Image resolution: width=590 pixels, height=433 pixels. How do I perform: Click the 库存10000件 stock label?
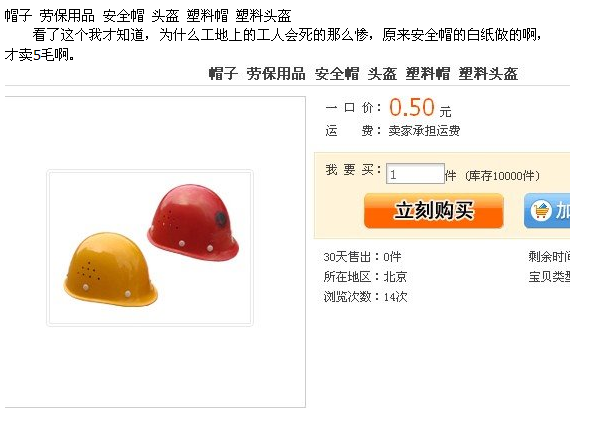(502, 176)
